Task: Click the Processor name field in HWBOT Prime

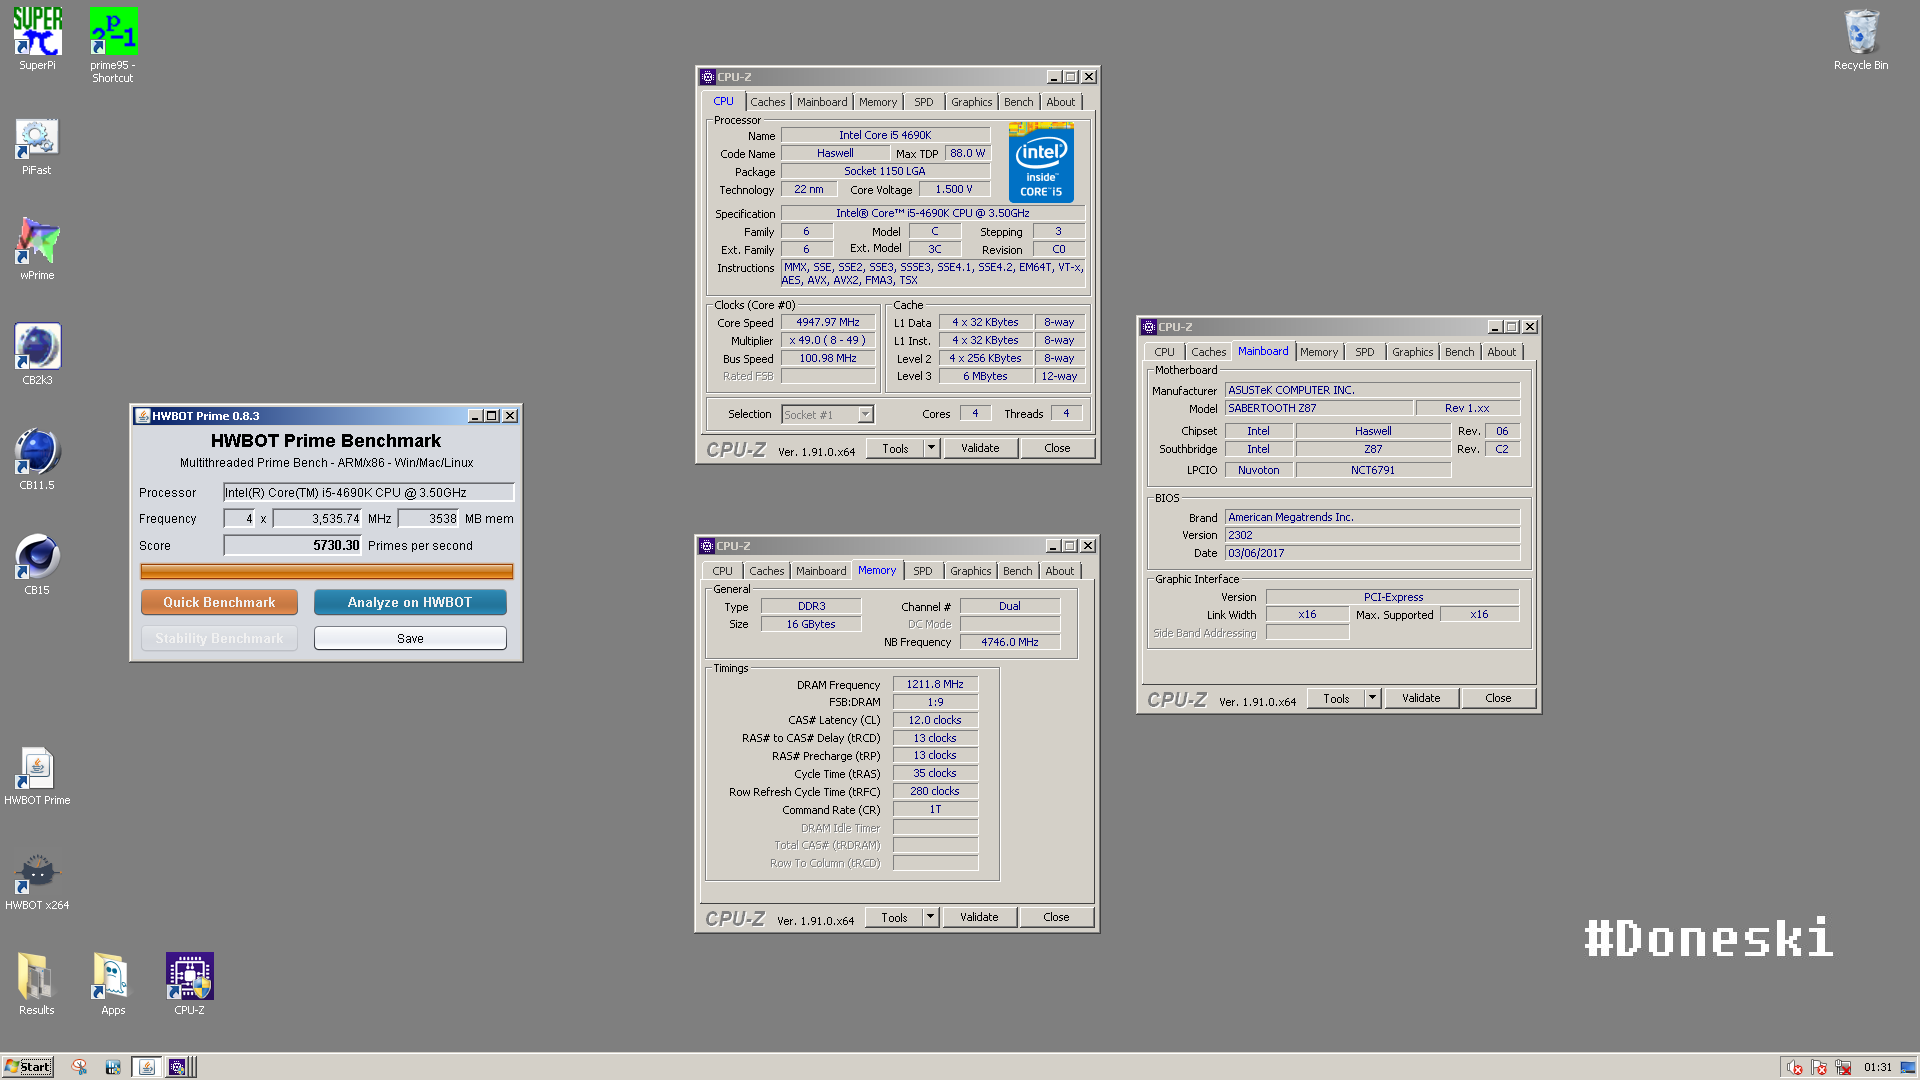Action: tap(368, 492)
